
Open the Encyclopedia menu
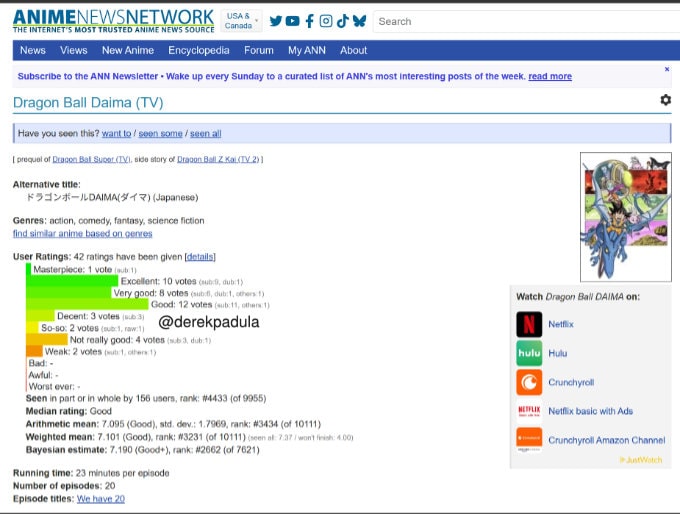(x=198, y=50)
